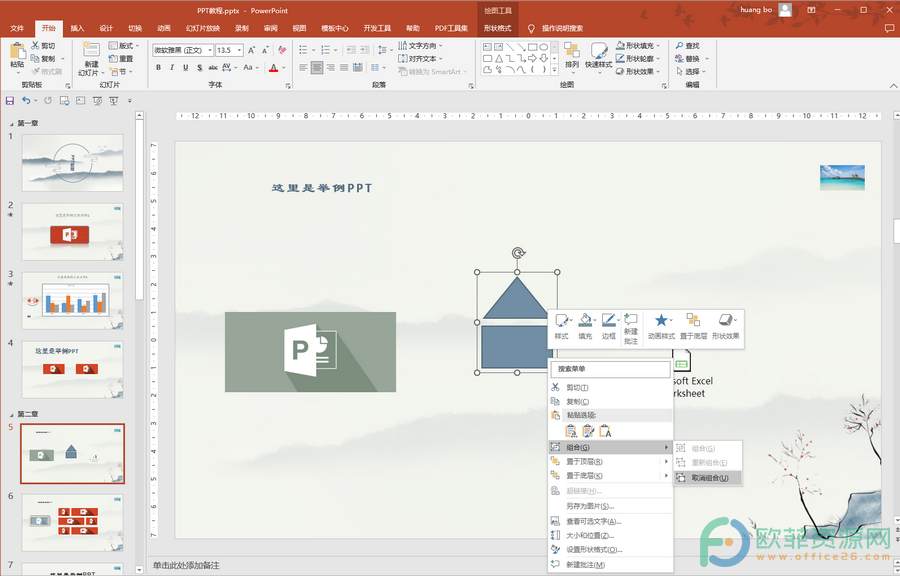The height and width of the screenshot is (576, 900).
Task: Click the Microsoft Excel Worksheet object icon
Action: 681,361
